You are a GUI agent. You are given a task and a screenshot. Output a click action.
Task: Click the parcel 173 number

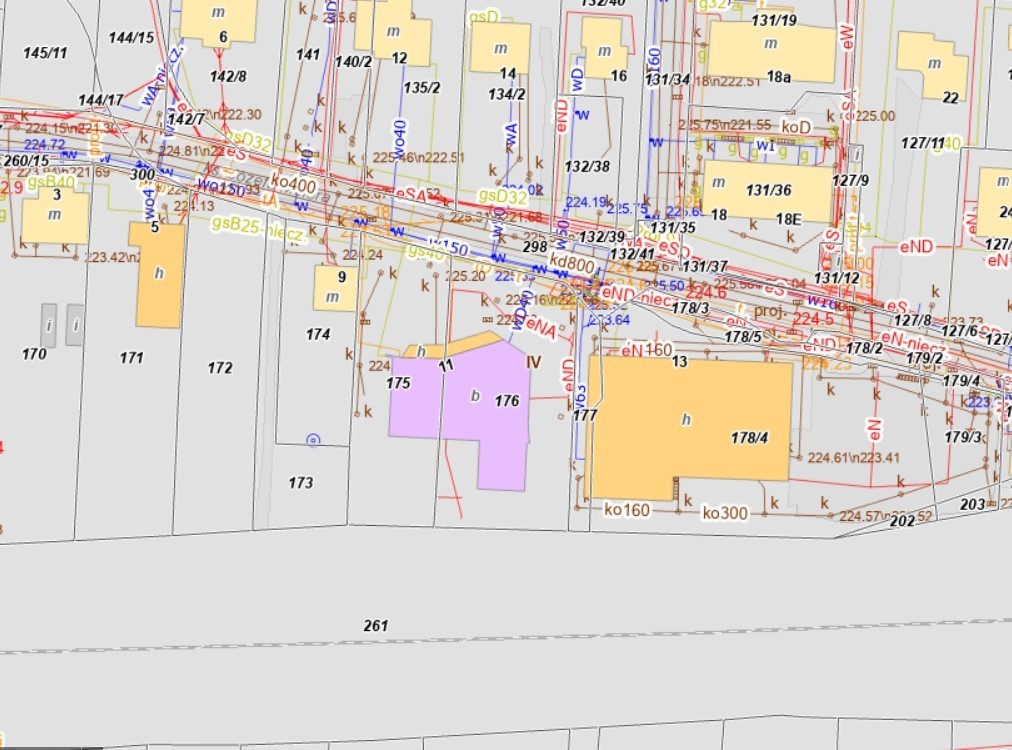tap(301, 483)
